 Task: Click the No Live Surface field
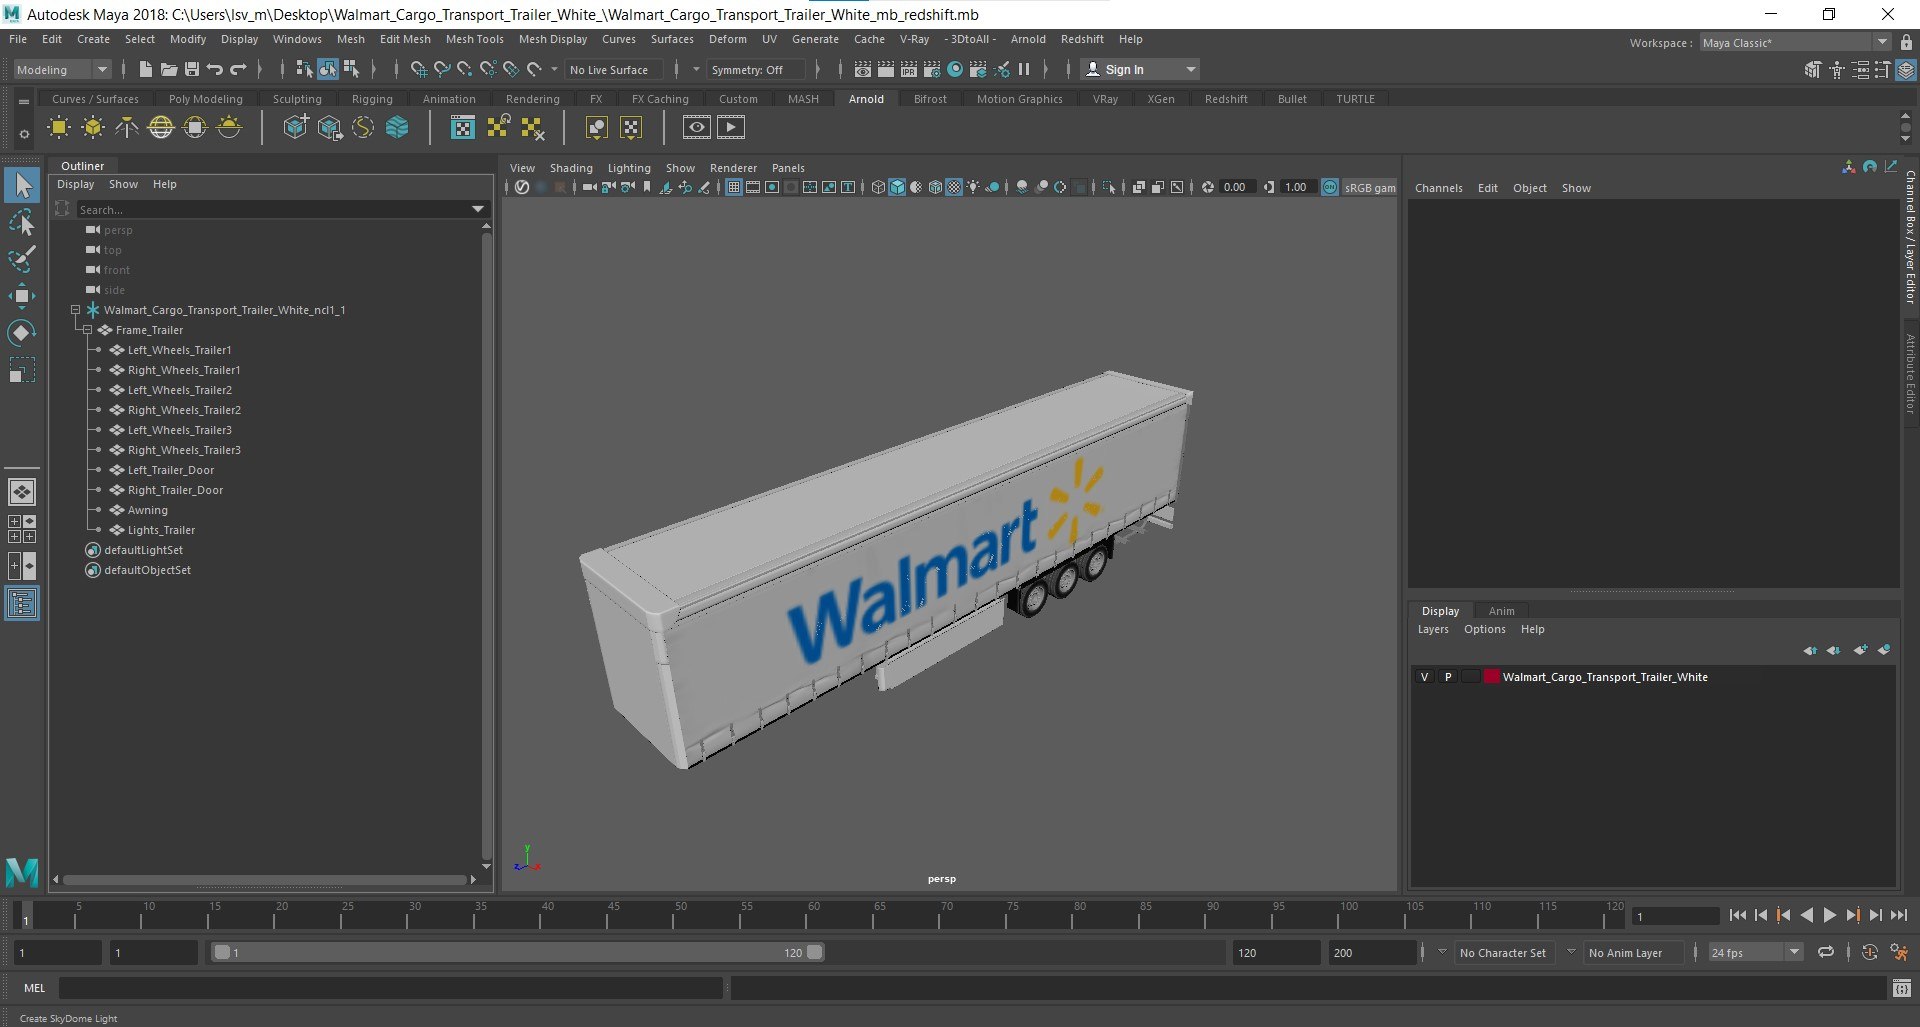click(x=614, y=69)
